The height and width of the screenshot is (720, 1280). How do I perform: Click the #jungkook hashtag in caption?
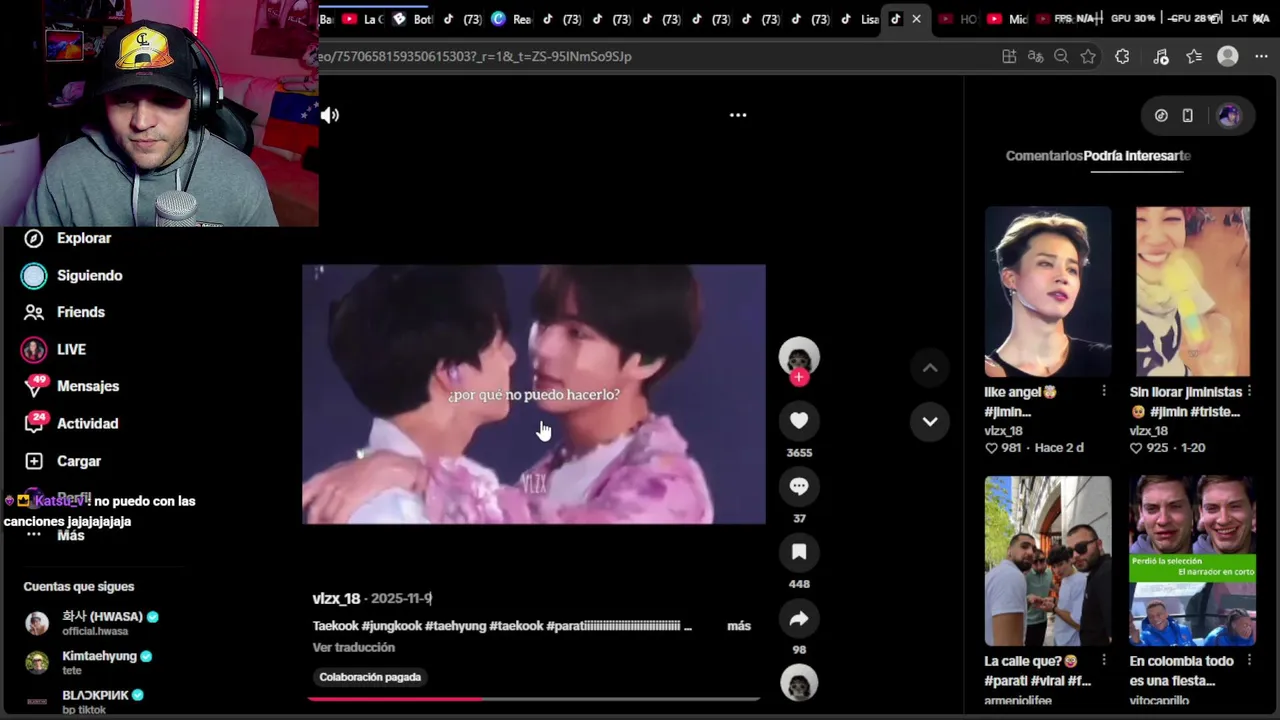[391, 626]
